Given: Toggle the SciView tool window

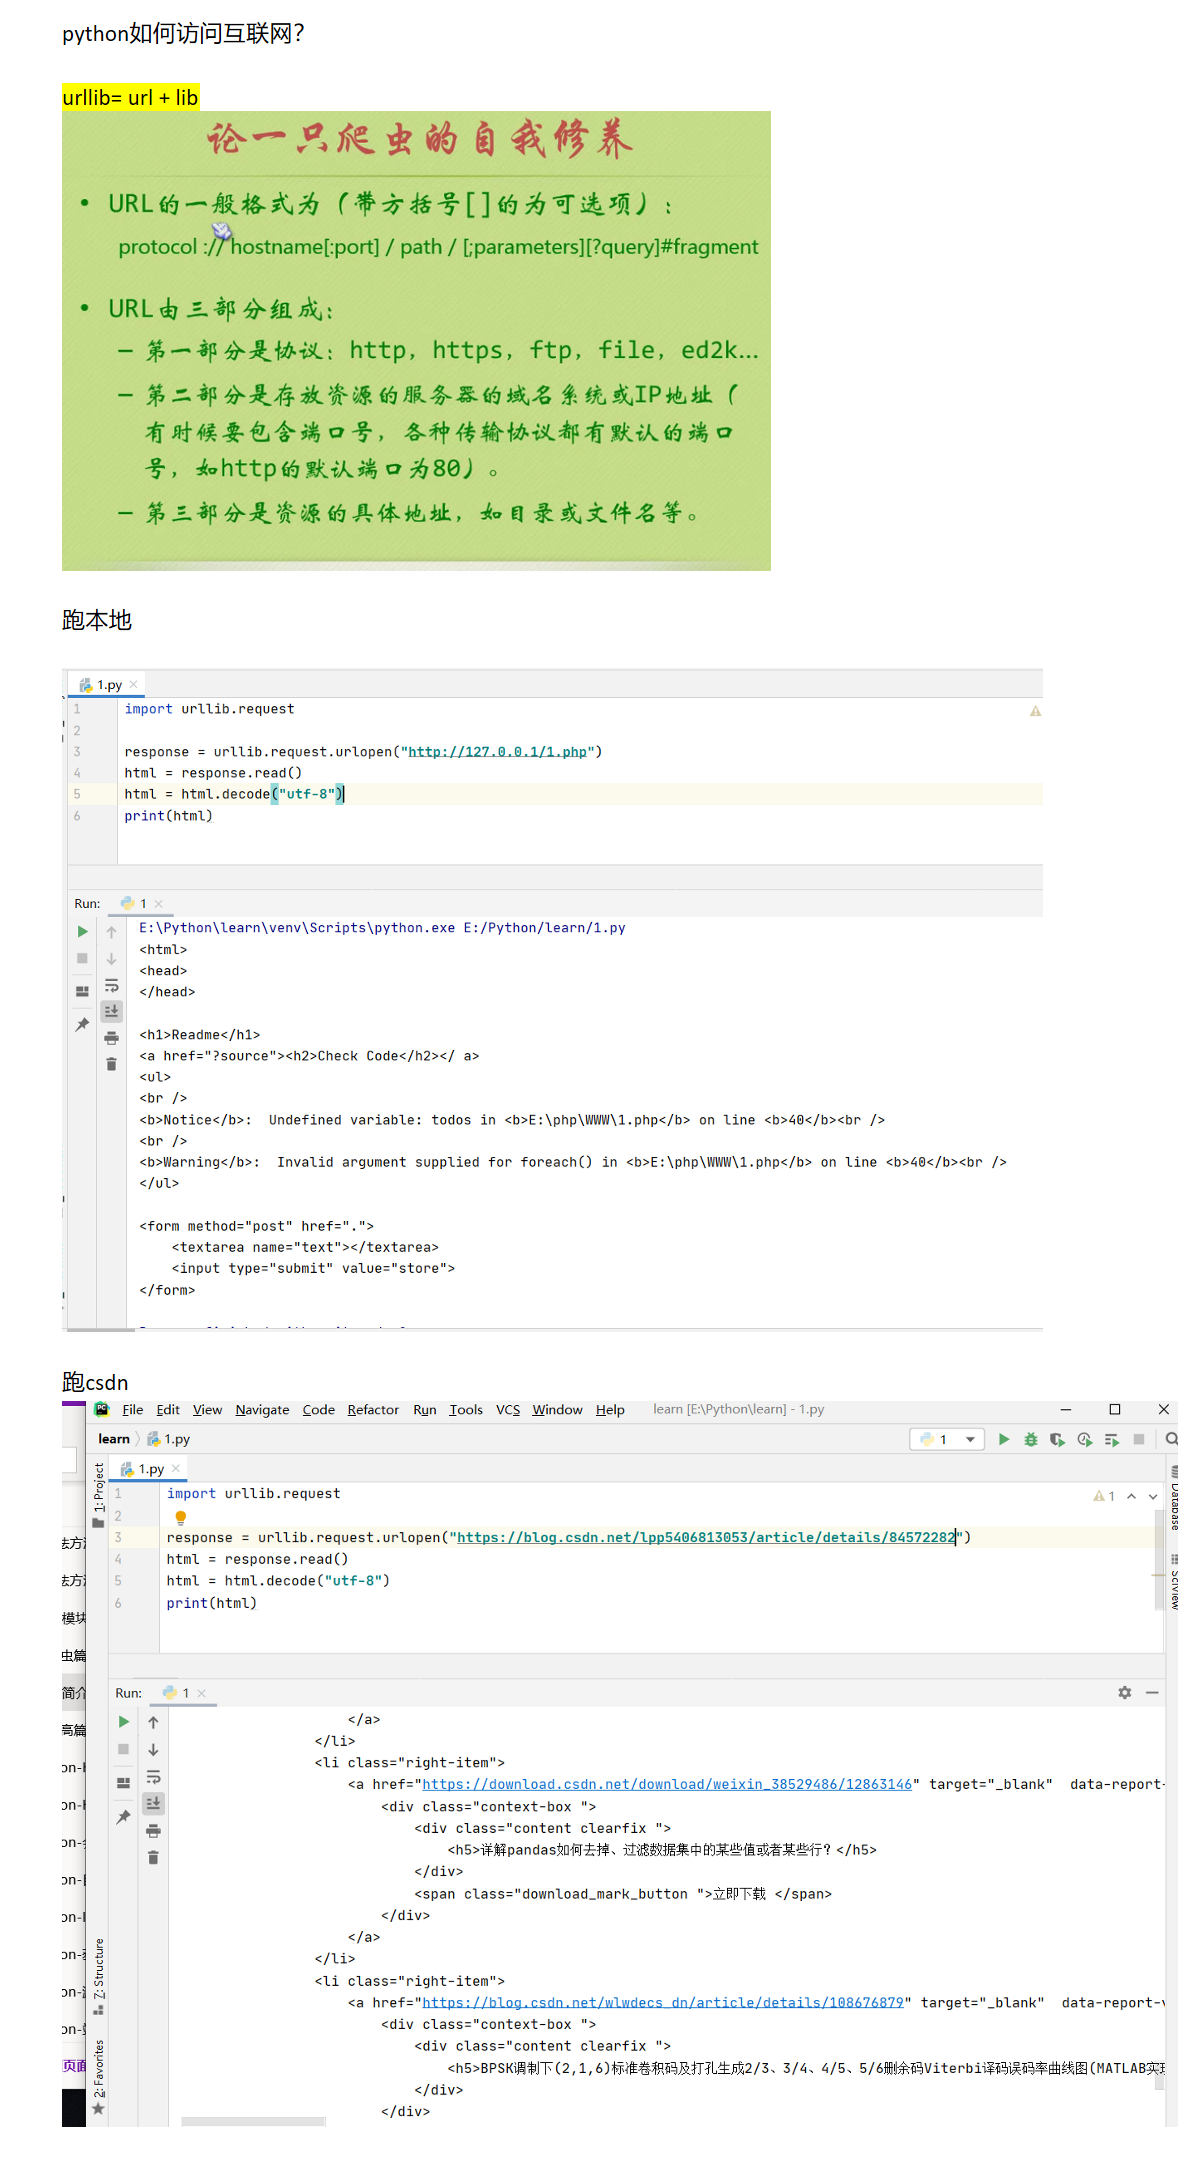Looking at the screenshot, I should (1173, 1582).
